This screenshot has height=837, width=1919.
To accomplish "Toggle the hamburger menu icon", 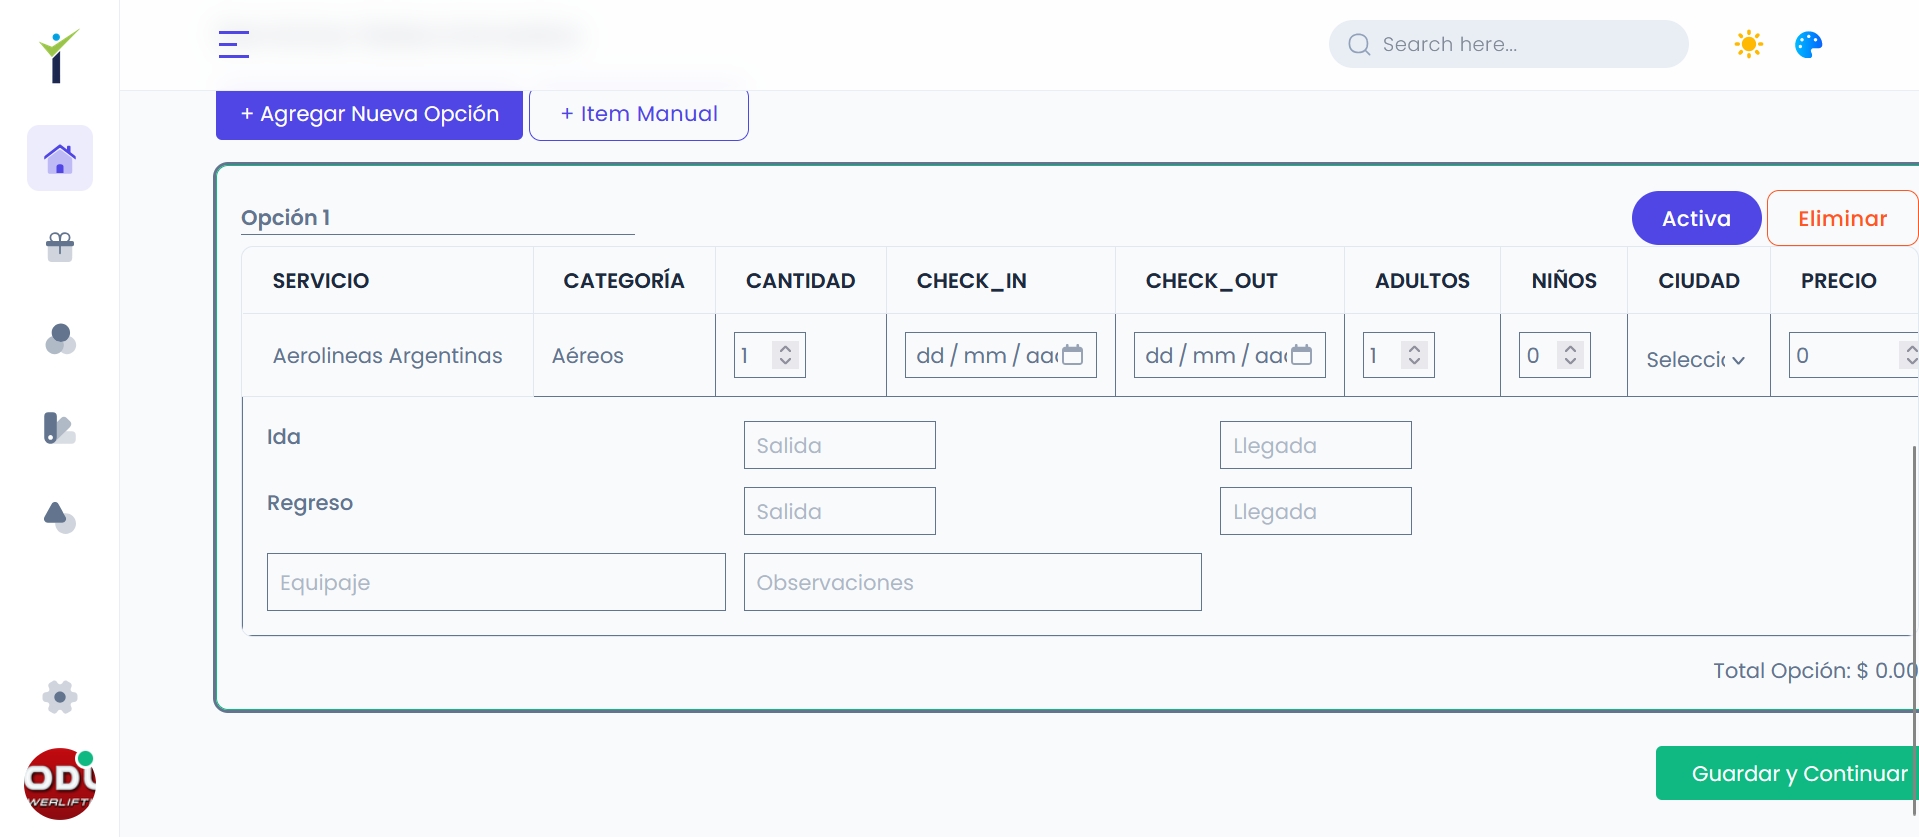I will coord(234,44).
